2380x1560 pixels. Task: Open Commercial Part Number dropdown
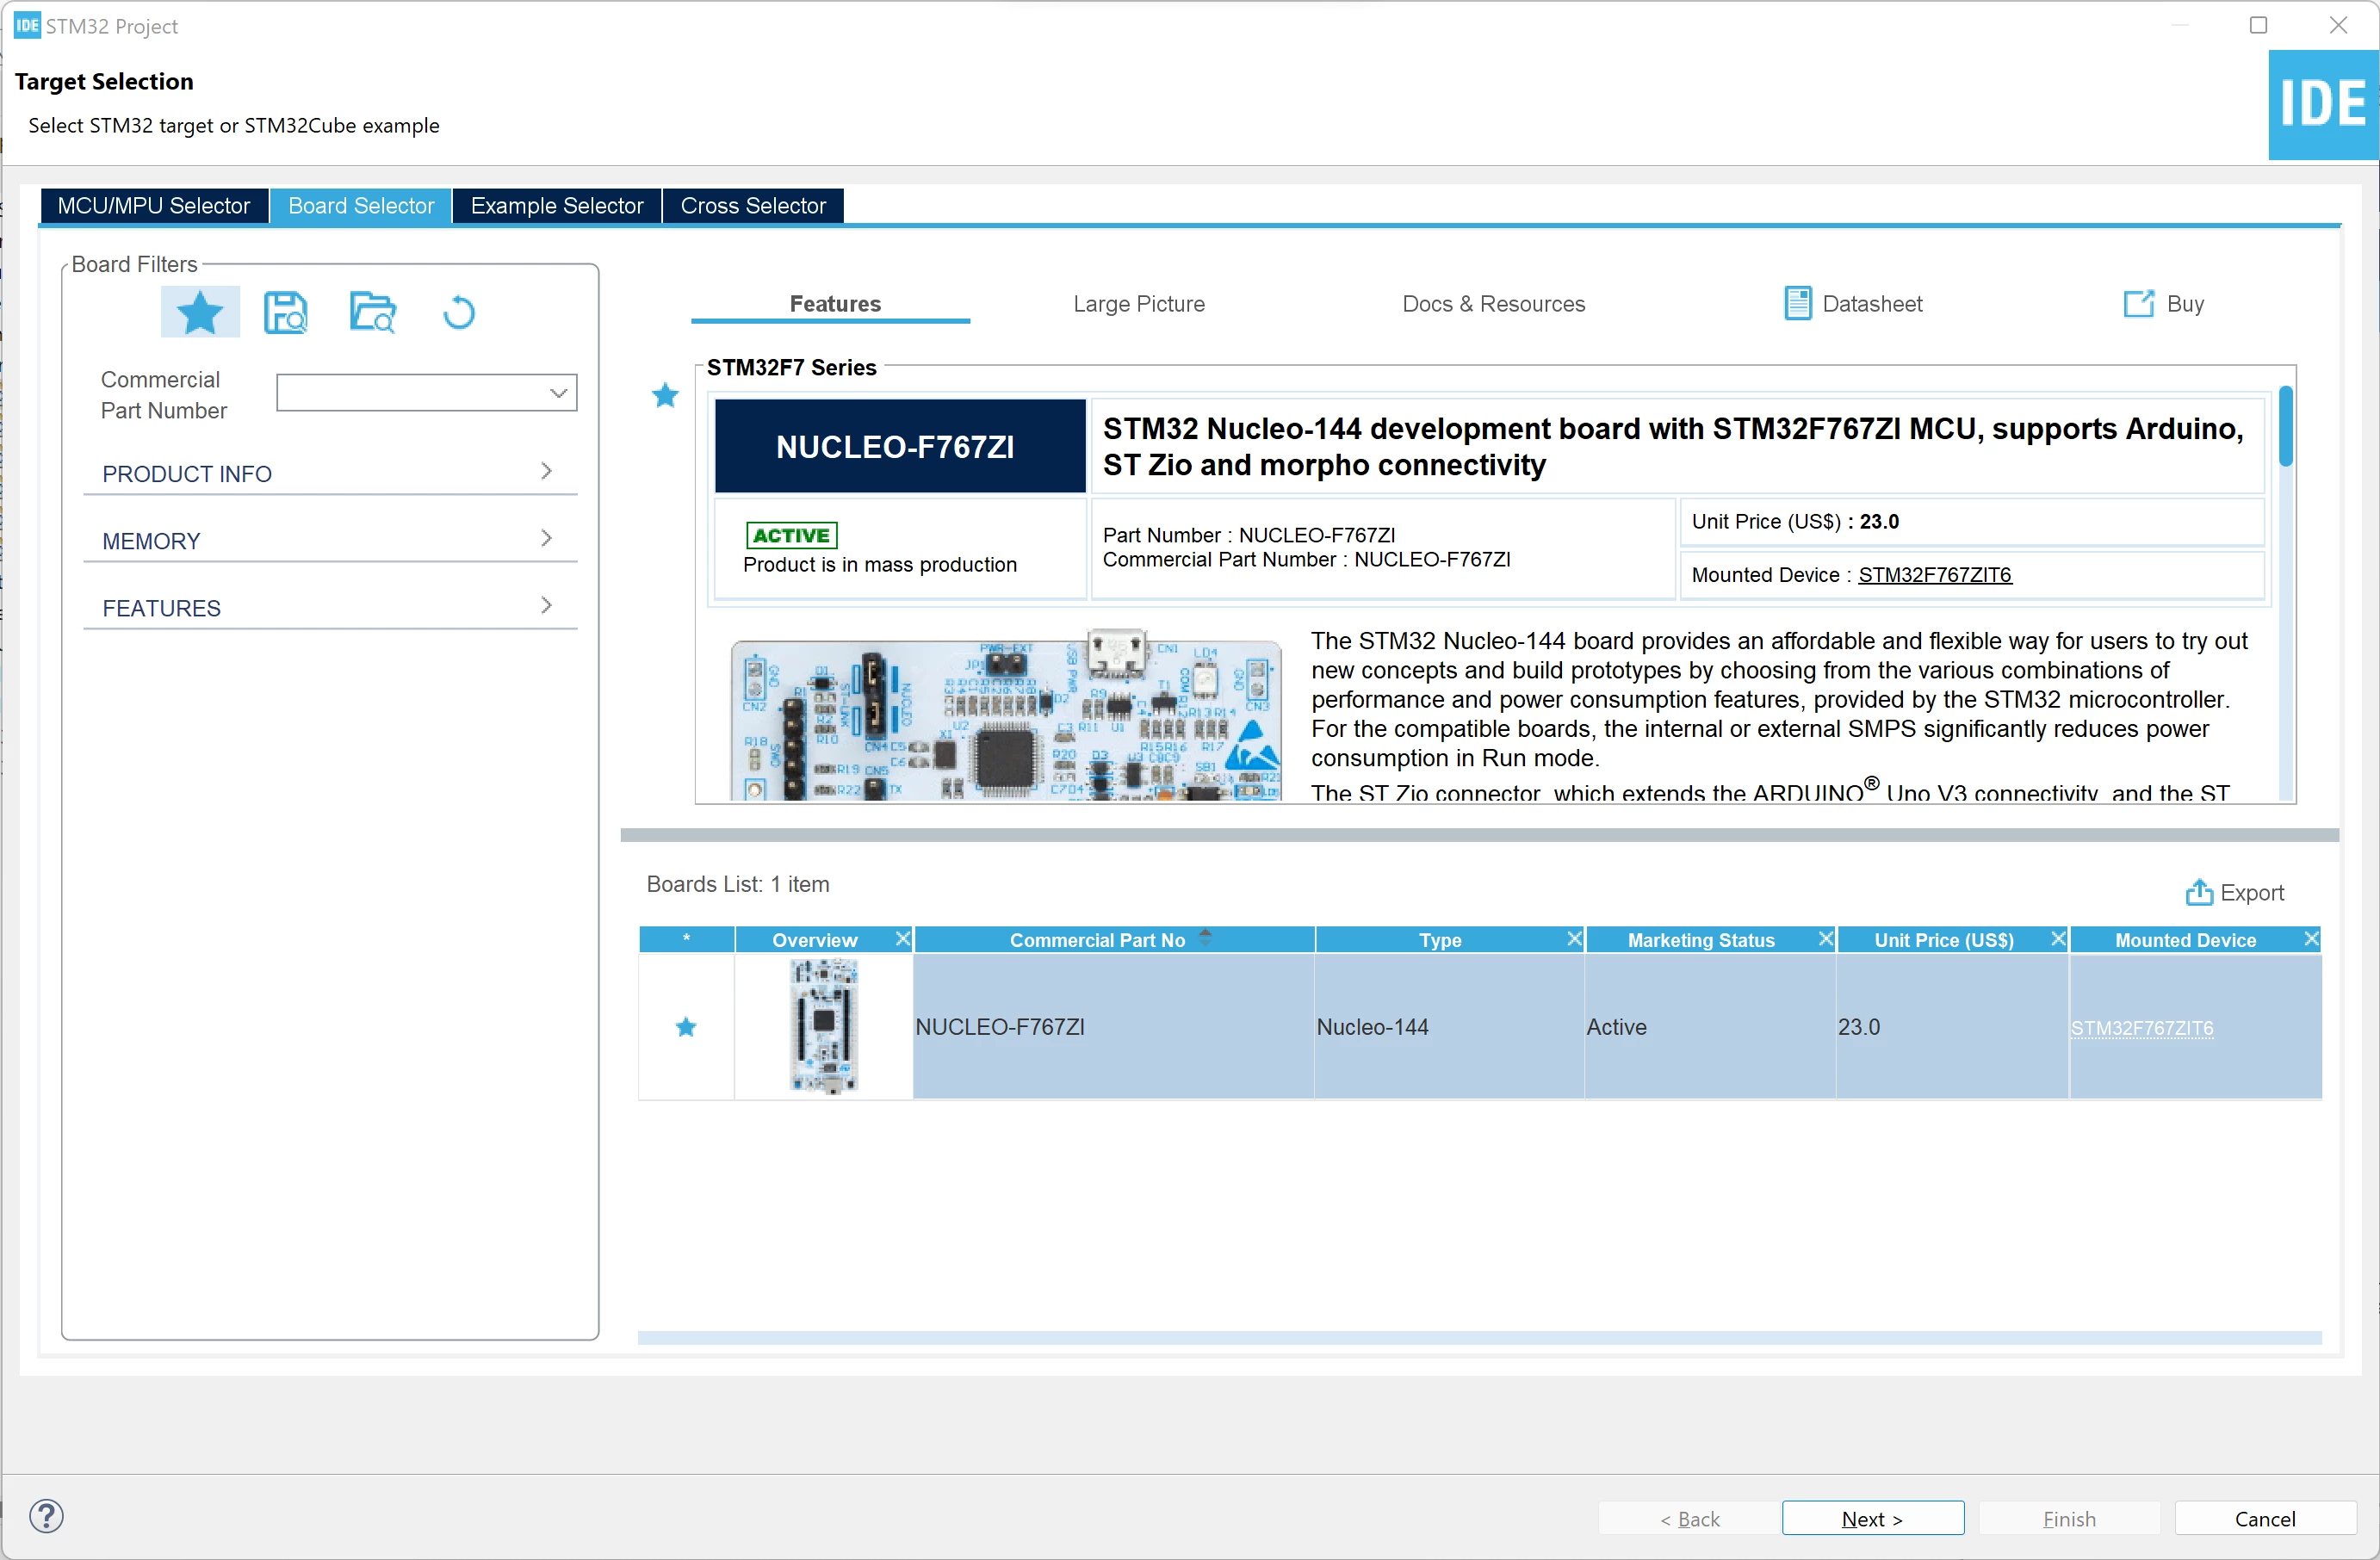pyautogui.click(x=427, y=393)
